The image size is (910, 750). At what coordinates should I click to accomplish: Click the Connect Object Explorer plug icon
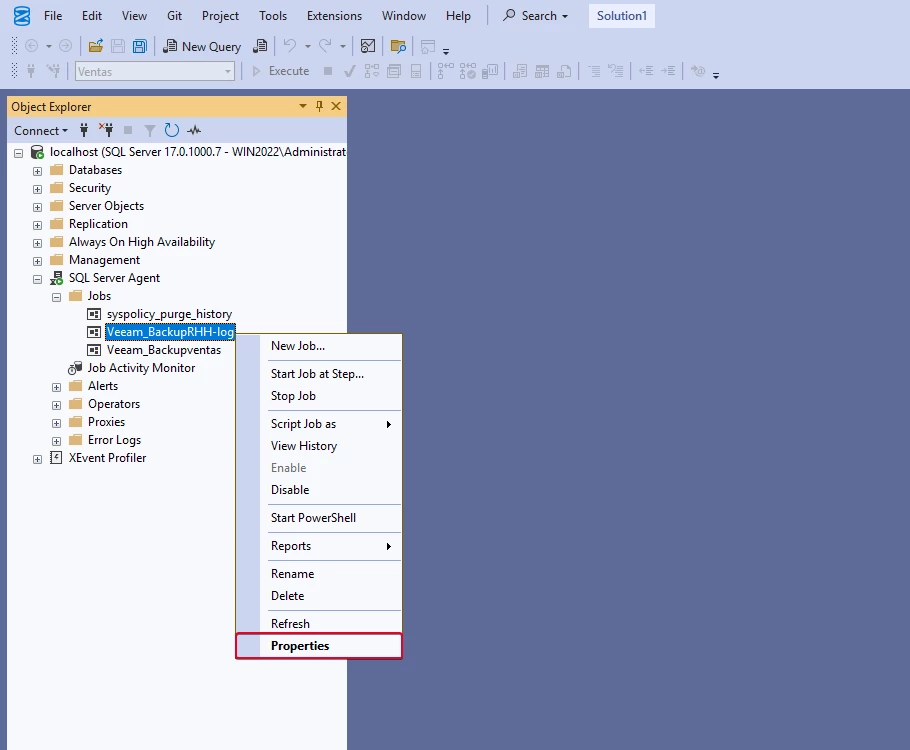pos(84,130)
